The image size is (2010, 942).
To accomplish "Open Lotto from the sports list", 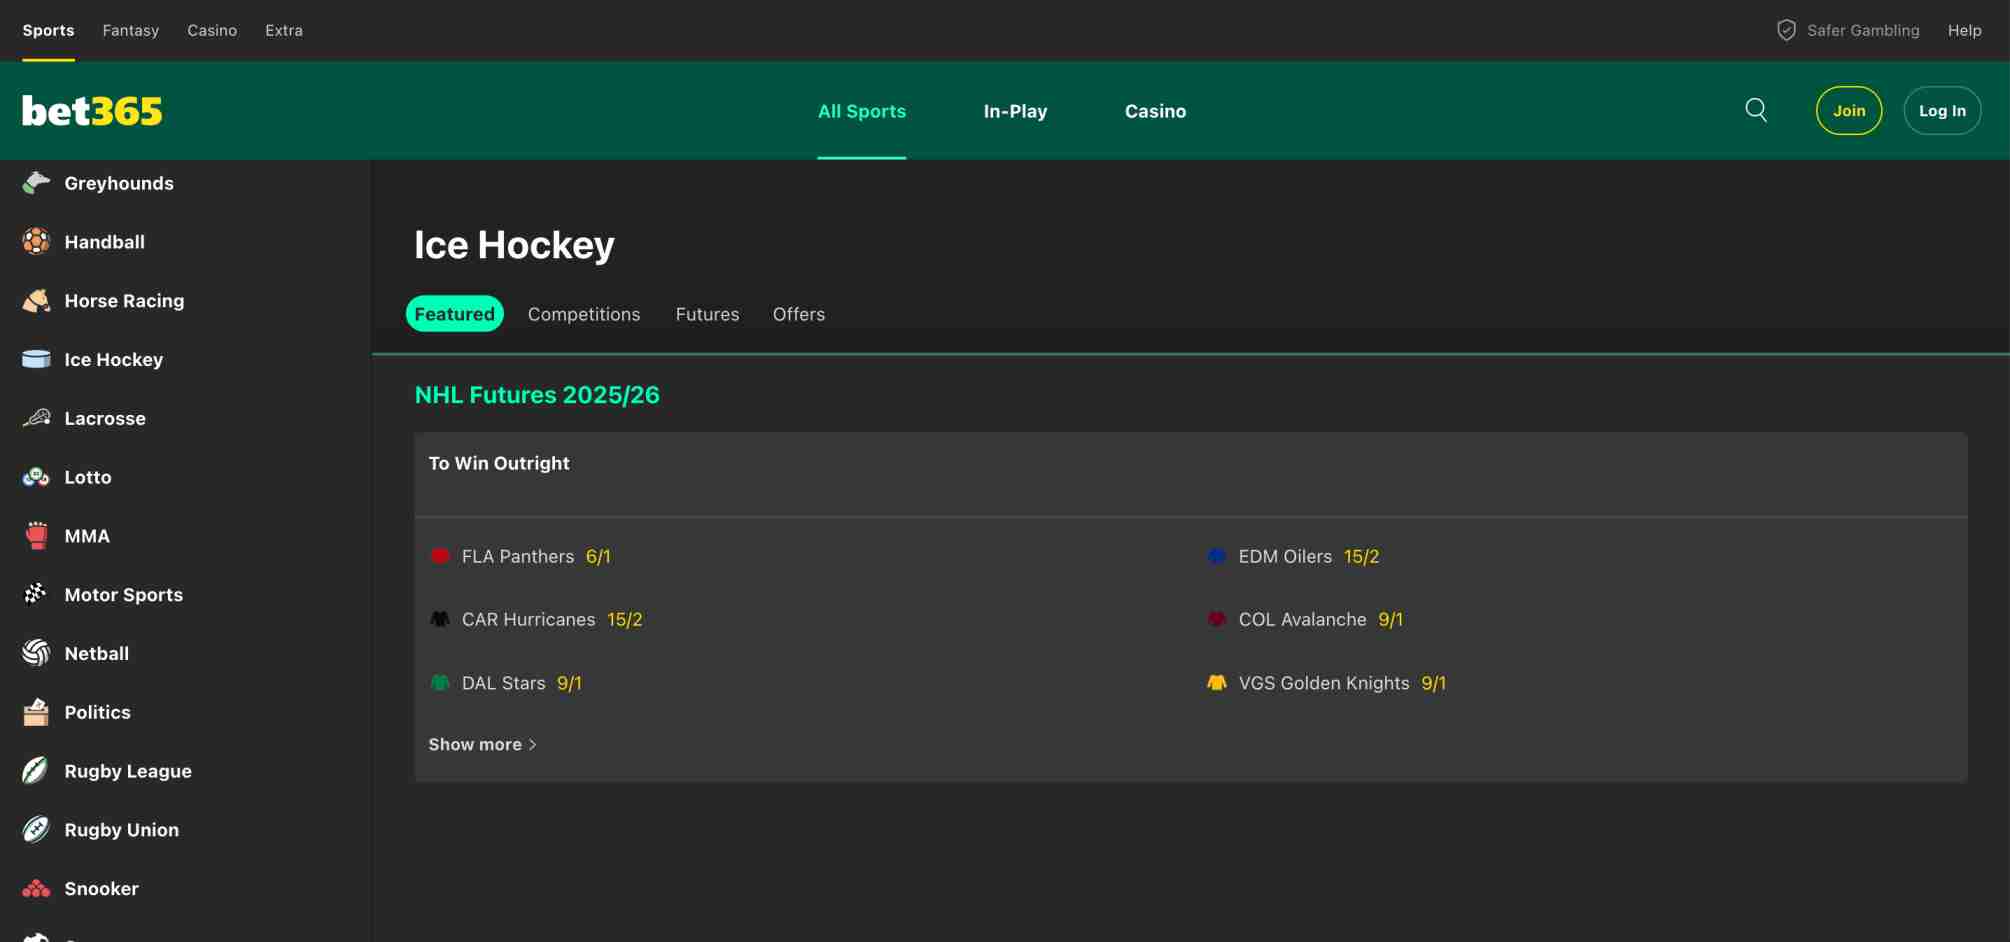I will (x=88, y=477).
